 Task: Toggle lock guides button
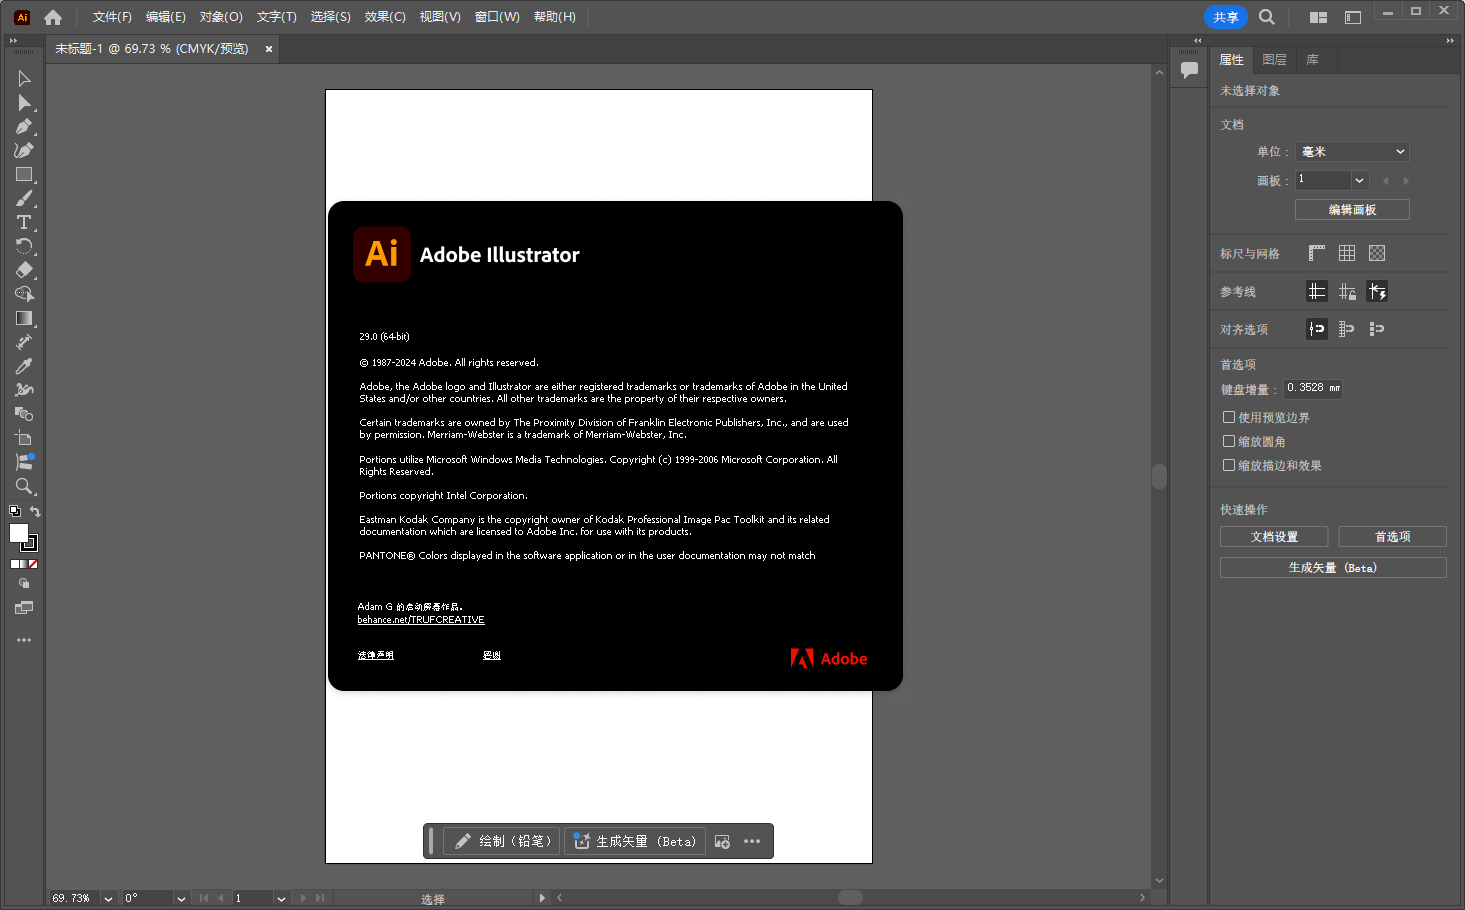pyautogui.click(x=1347, y=291)
